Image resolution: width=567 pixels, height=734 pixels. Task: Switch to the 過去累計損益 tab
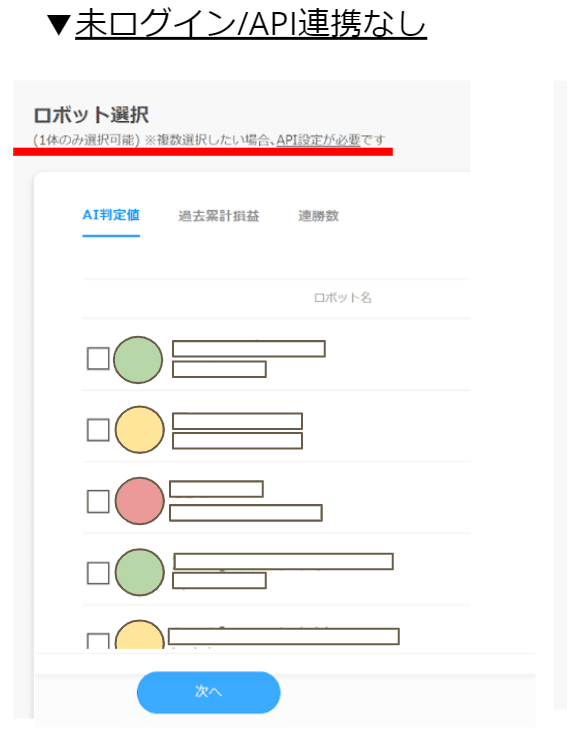pyautogui.click(x=219, y=216)
